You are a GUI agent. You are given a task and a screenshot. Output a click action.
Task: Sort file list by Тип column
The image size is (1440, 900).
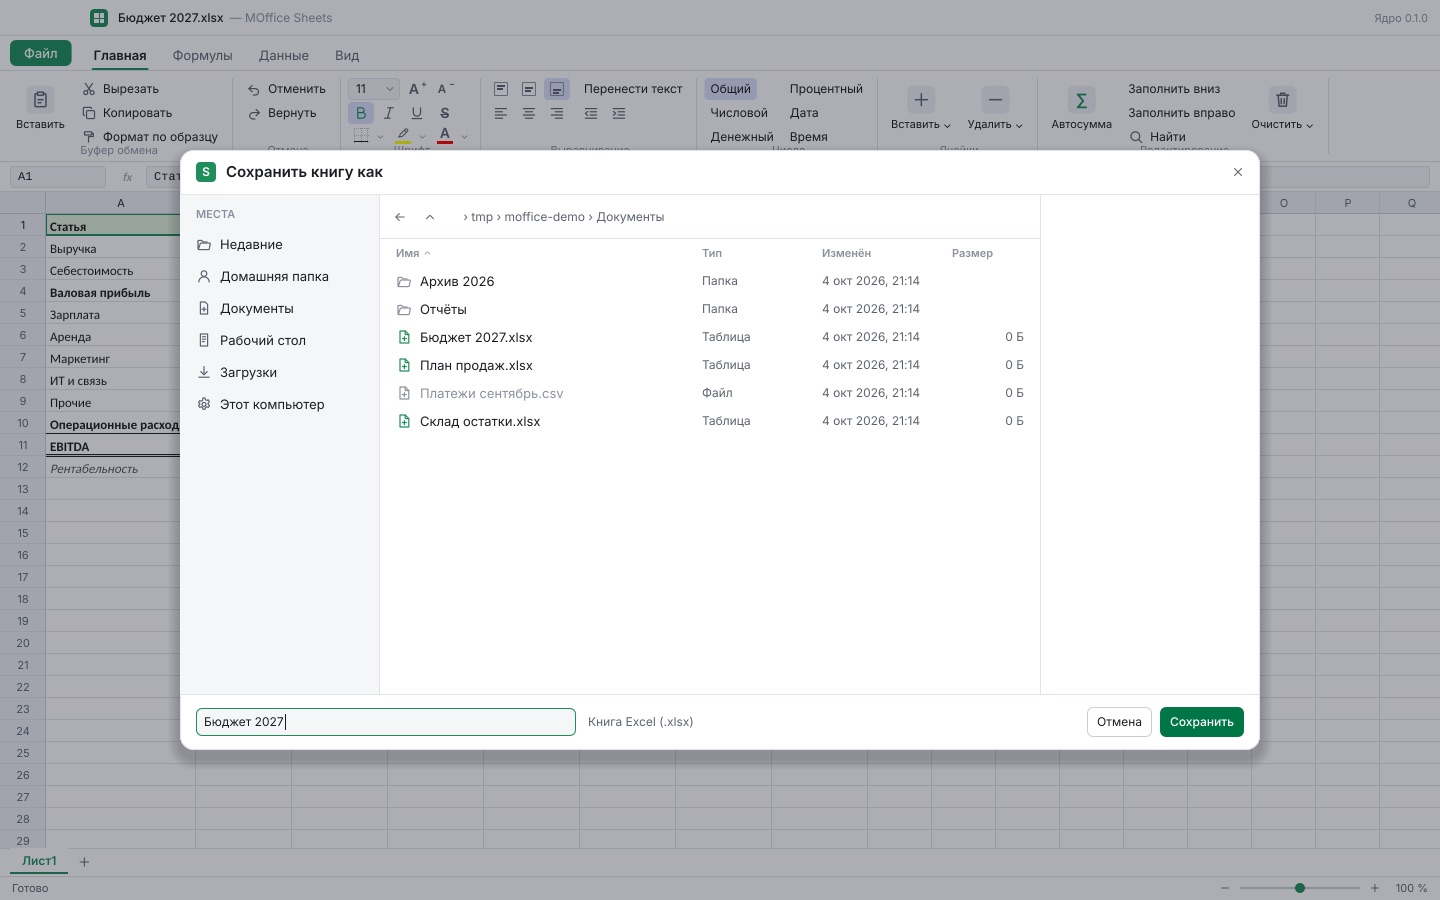coord(712,253)
